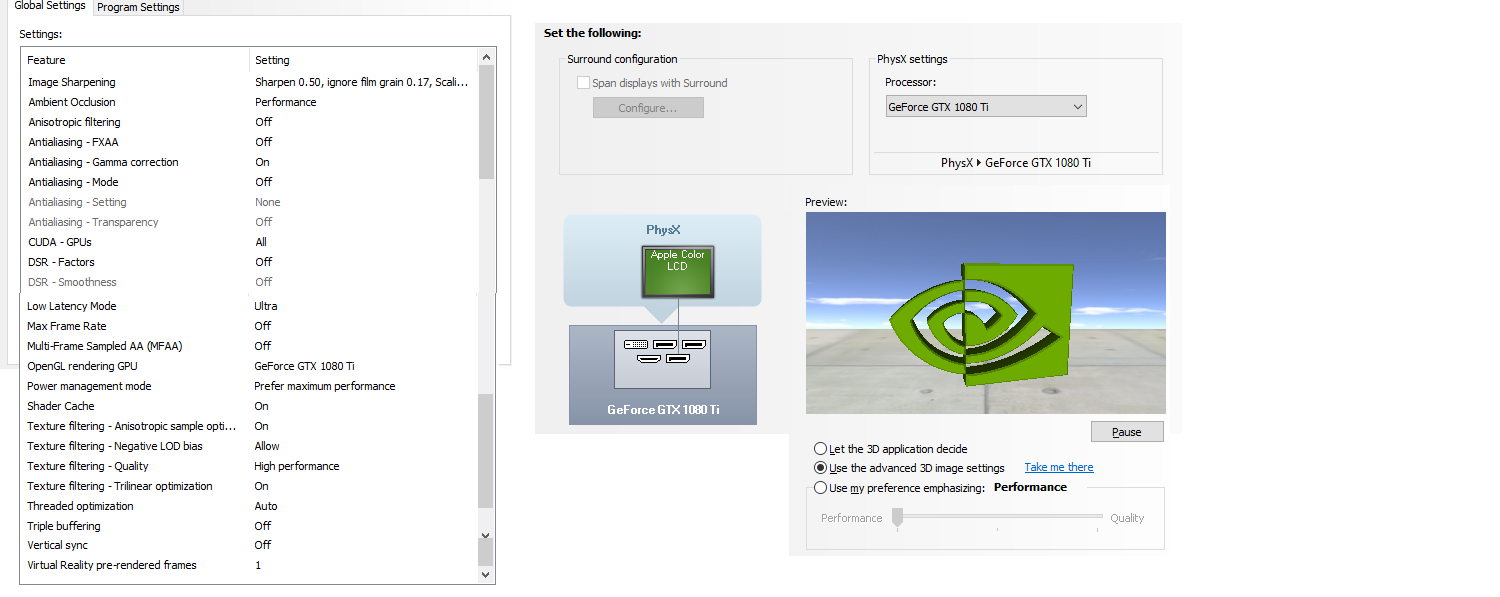The image size is (1500, 597).
Task: Select the Max Frame Rate row
Action: tap(249, 326)
